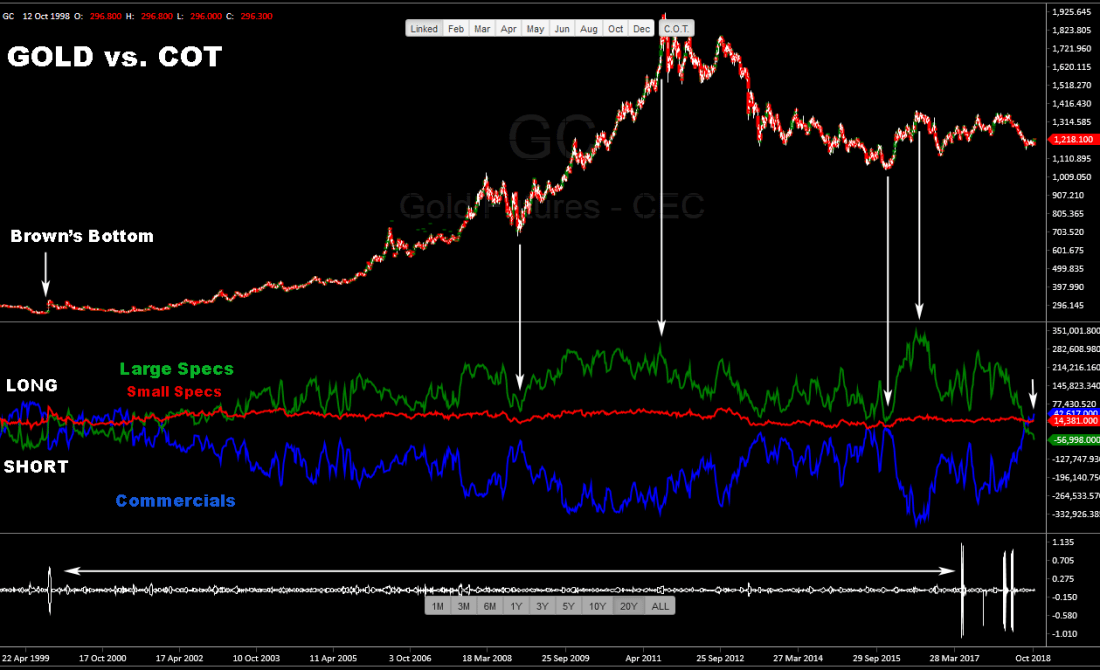Image resolution: width=1100 pixels, height=670 pixels.
Task: Click the blue Commercials value label on axis
Action: click(x=1072, y=412)
